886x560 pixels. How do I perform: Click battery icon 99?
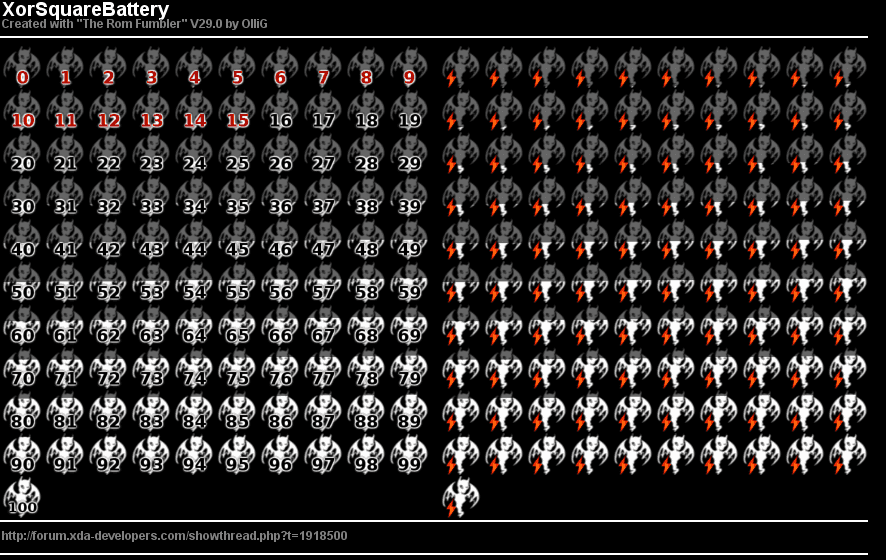coord(409,454)
